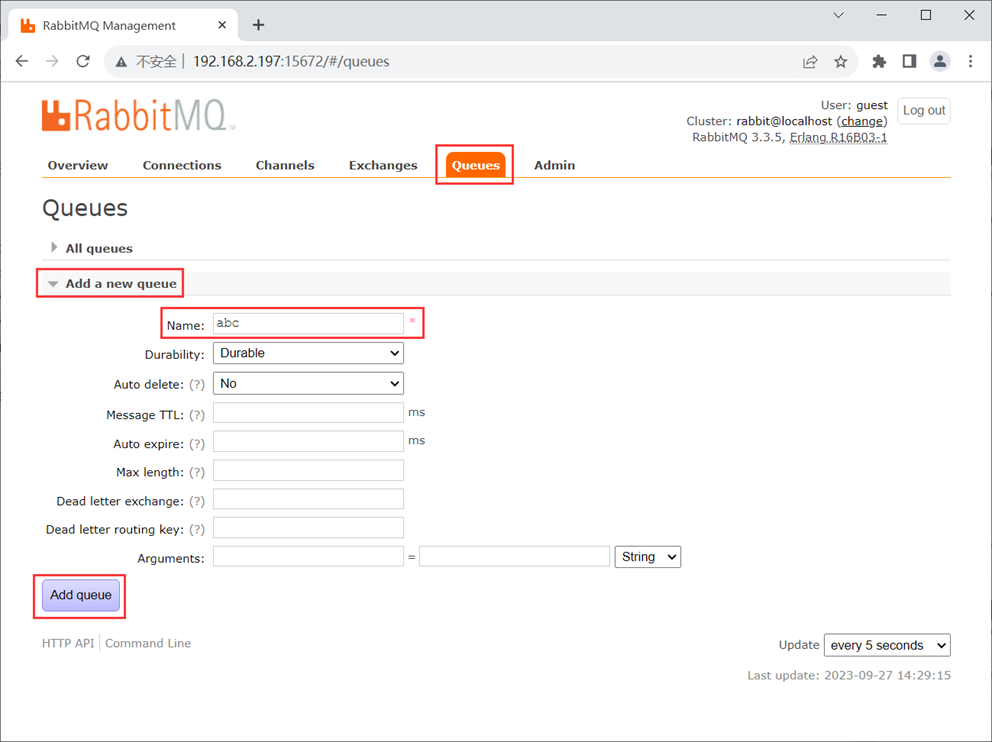Change the Update interval dropdown
This screenshot has width=992, height=742.
pyautogui.click(x=887, y=645)
